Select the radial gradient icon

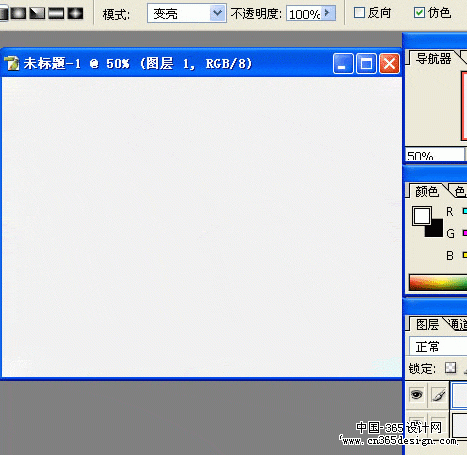point(18,13)
